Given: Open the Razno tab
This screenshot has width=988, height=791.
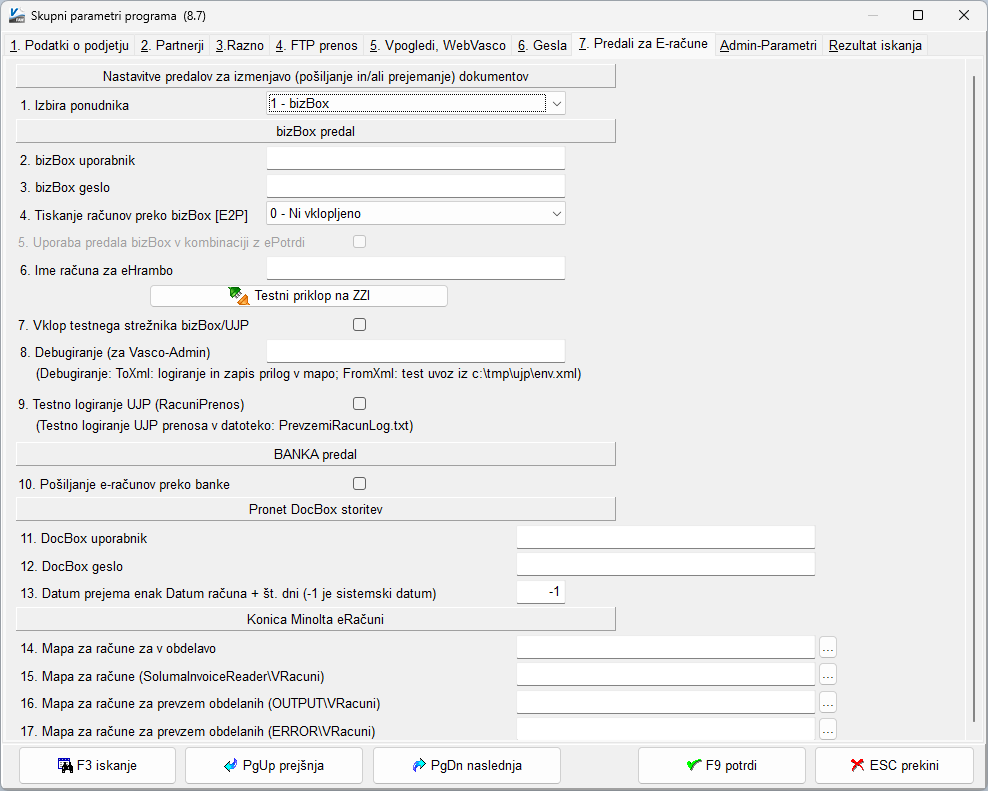Looking at the screenshot, I should (239, 45).
